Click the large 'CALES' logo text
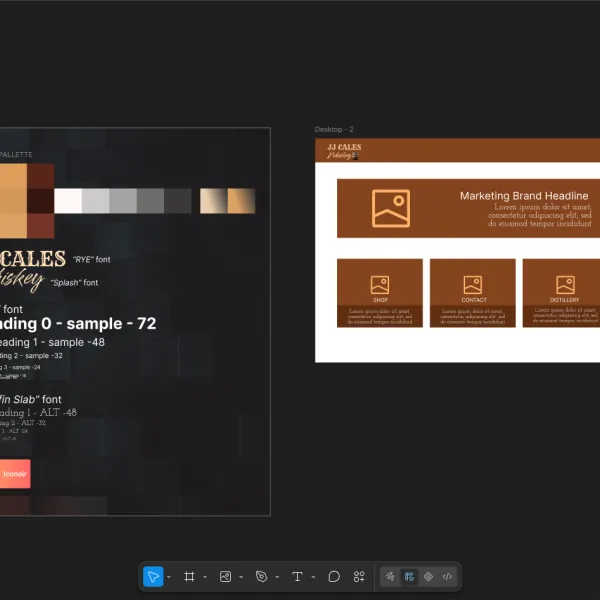The image size is (600, 600). tap(33, 259)
